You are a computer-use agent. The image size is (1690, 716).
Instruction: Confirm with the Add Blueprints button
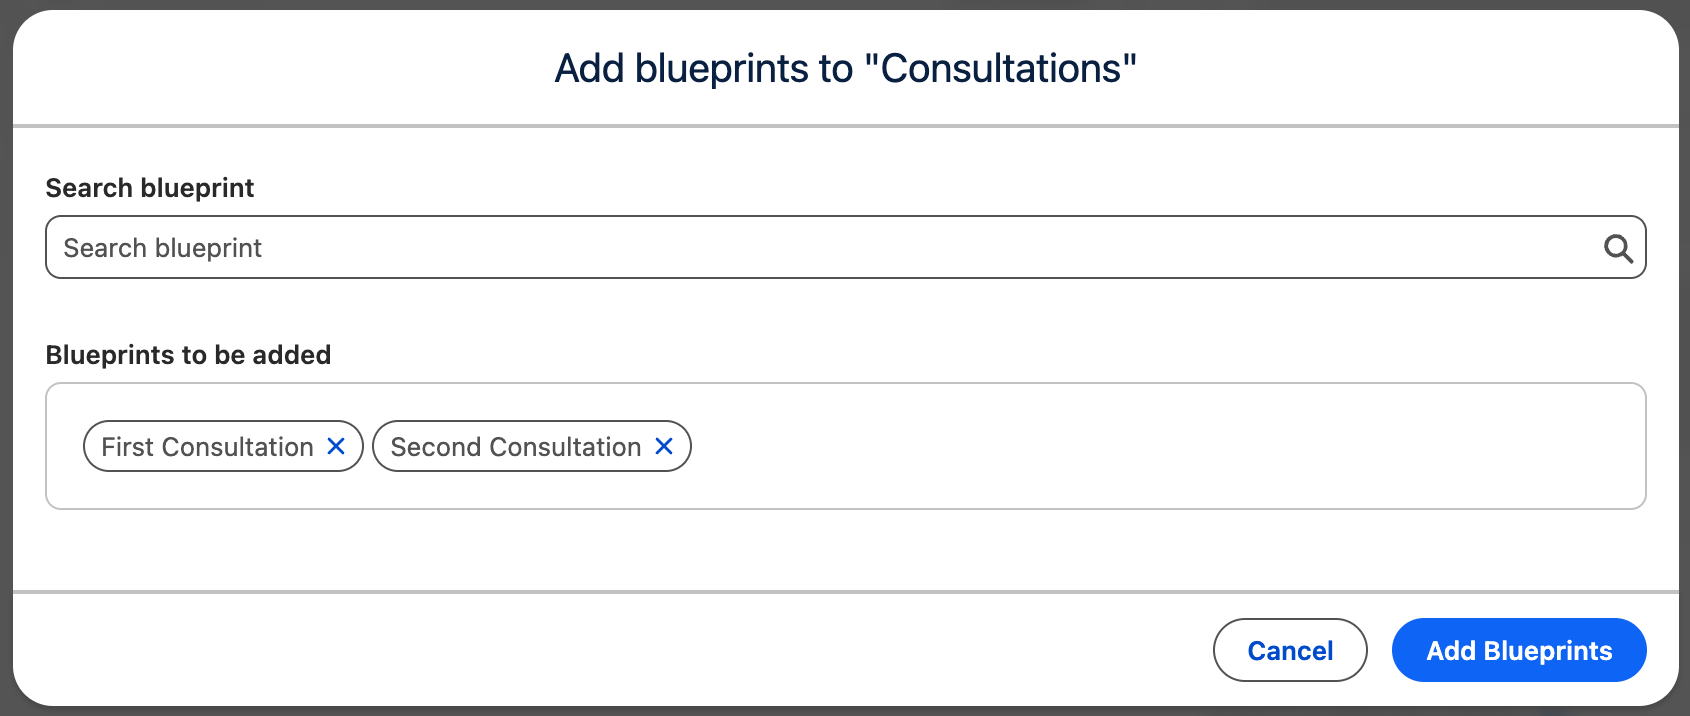coord(1518,650)
